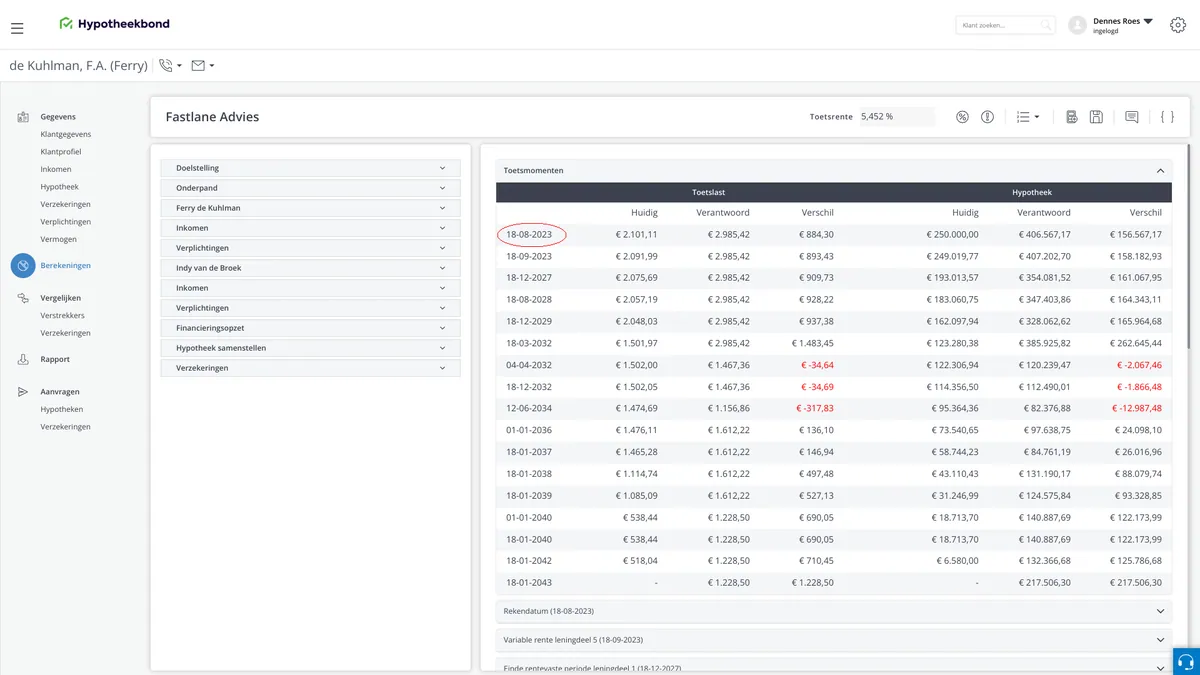Image resolution: width=1200 pixels, height=675 pixels.
Task: Open the Gegevens sidebar section
Action: coord(58,117)
